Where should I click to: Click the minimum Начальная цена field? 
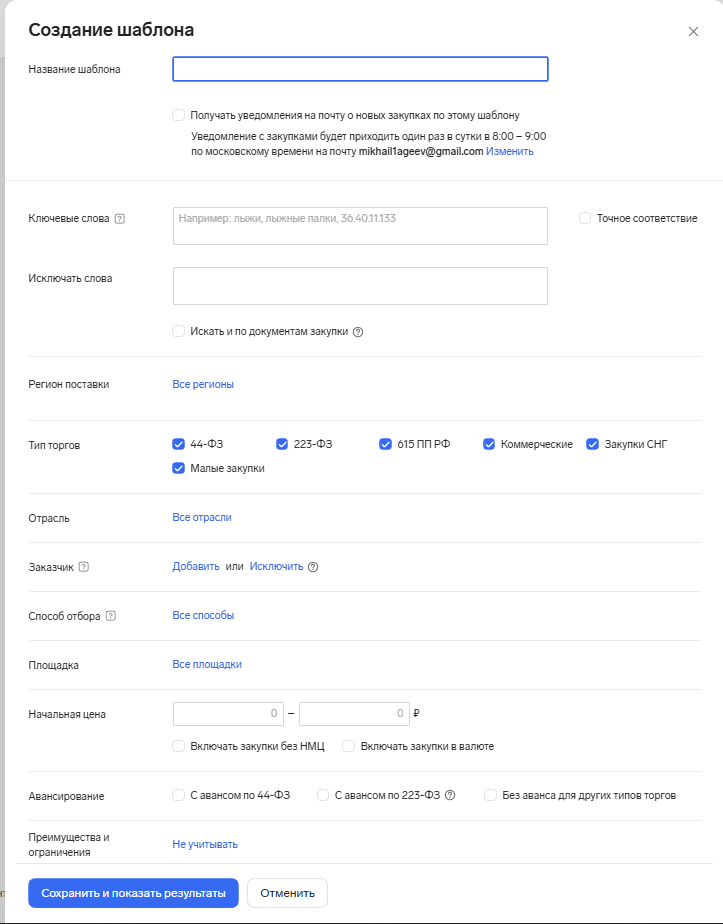[x=228, y=714]
